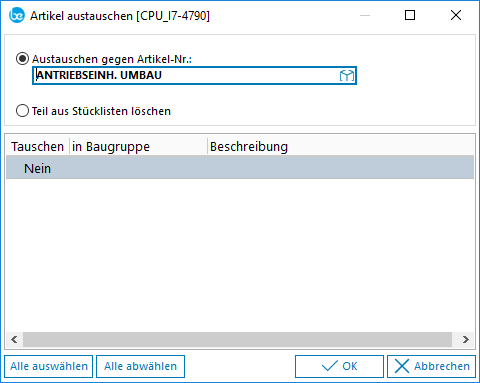This screenshot has height=383, width=480.
Task: Sort by the 'in Baugruppe' column header
Action: (138, 147)
